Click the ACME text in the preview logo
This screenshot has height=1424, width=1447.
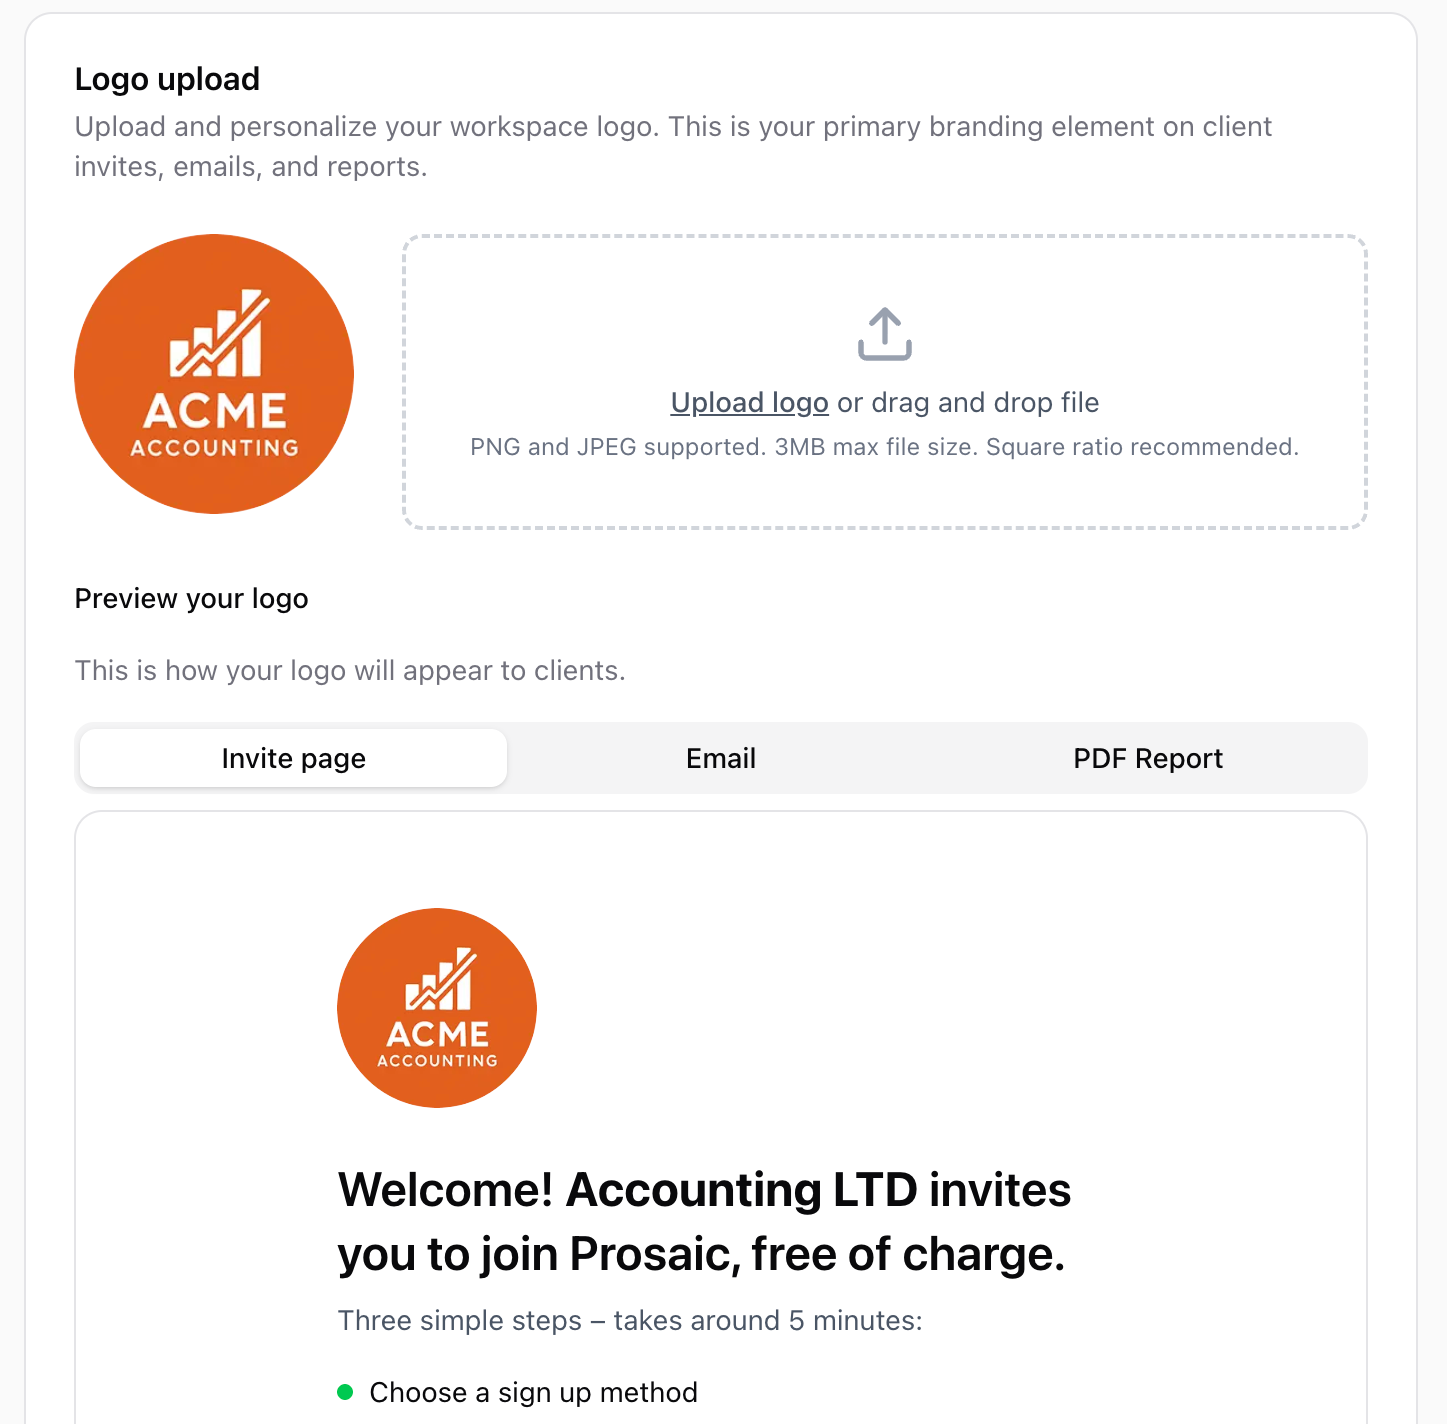click(x=437, y=1034)
